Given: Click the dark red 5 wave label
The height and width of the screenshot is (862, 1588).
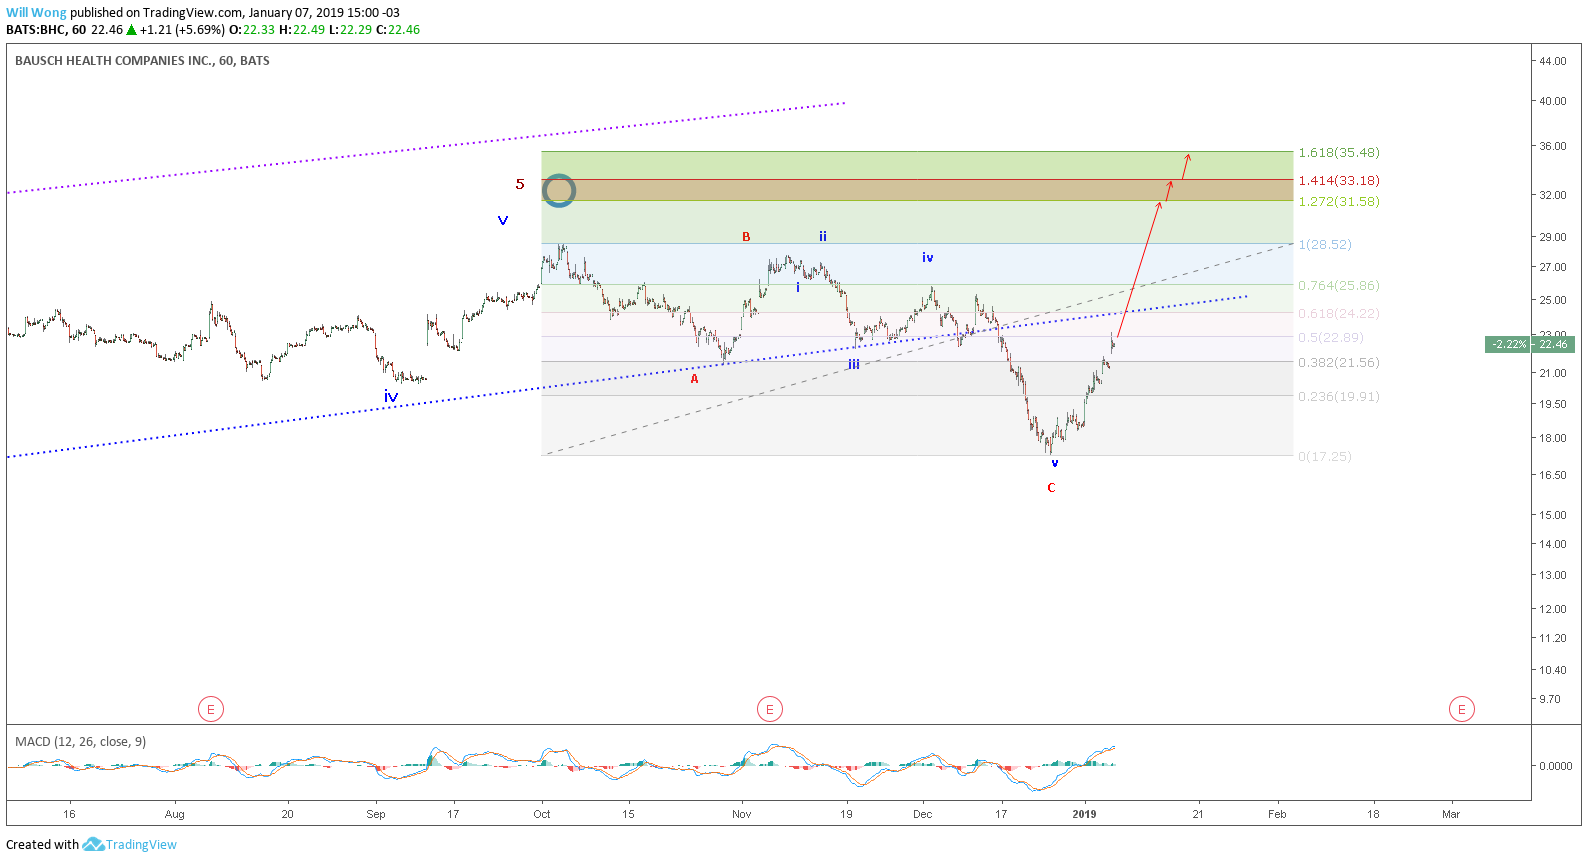Looking at the screenshot, I should coord(520,184).
